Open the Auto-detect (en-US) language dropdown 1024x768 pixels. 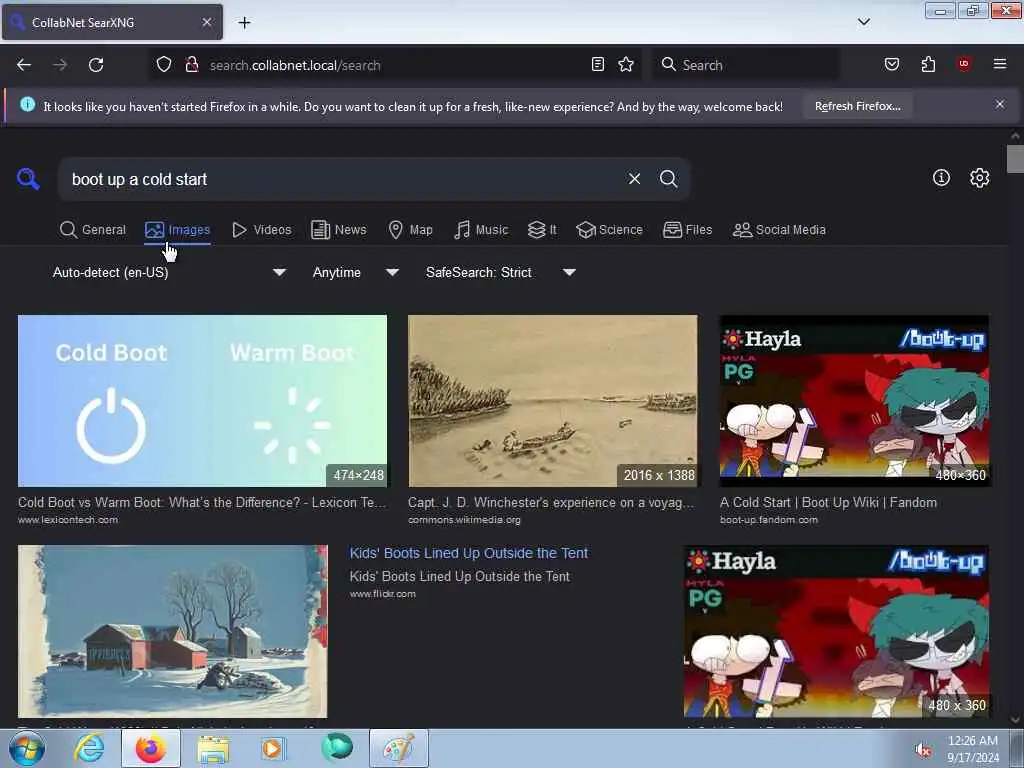pos(168,272)
